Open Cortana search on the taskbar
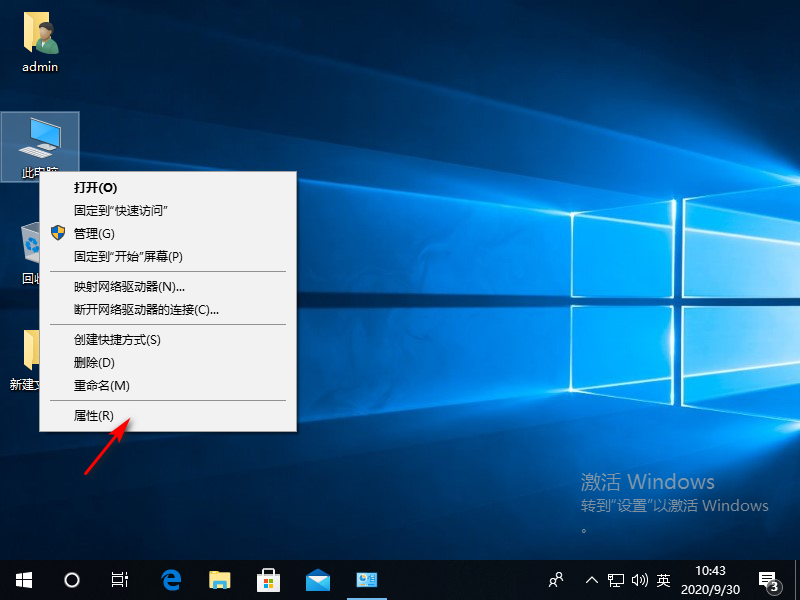The height and width of the screenshot is (600, 800). [70, 580]
